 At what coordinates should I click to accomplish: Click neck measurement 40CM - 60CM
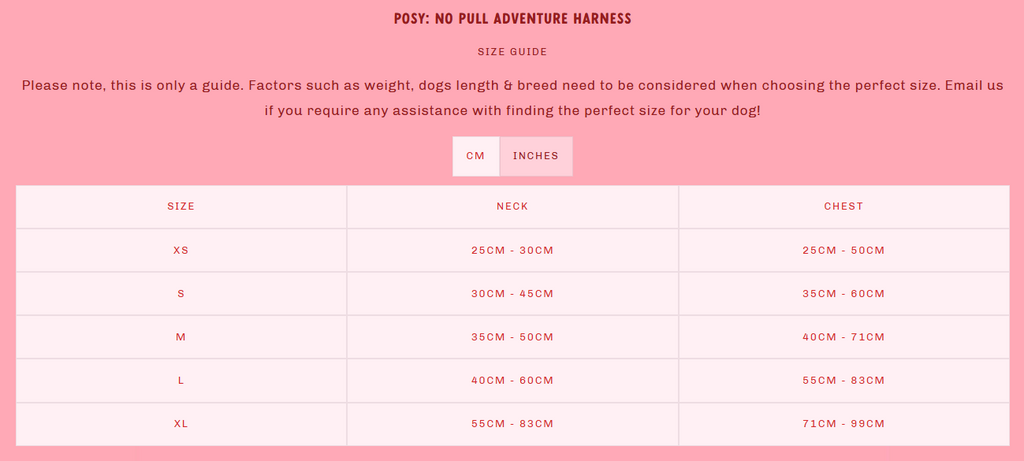[x=513, y=381]
